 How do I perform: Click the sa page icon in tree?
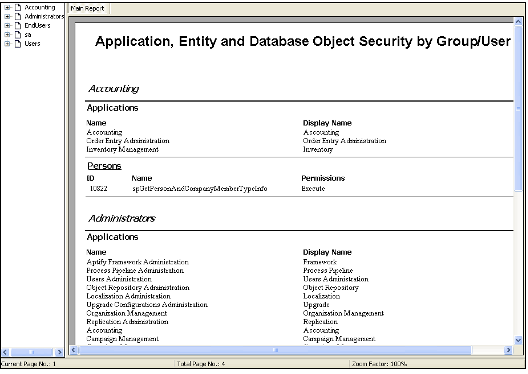(18, 35)
